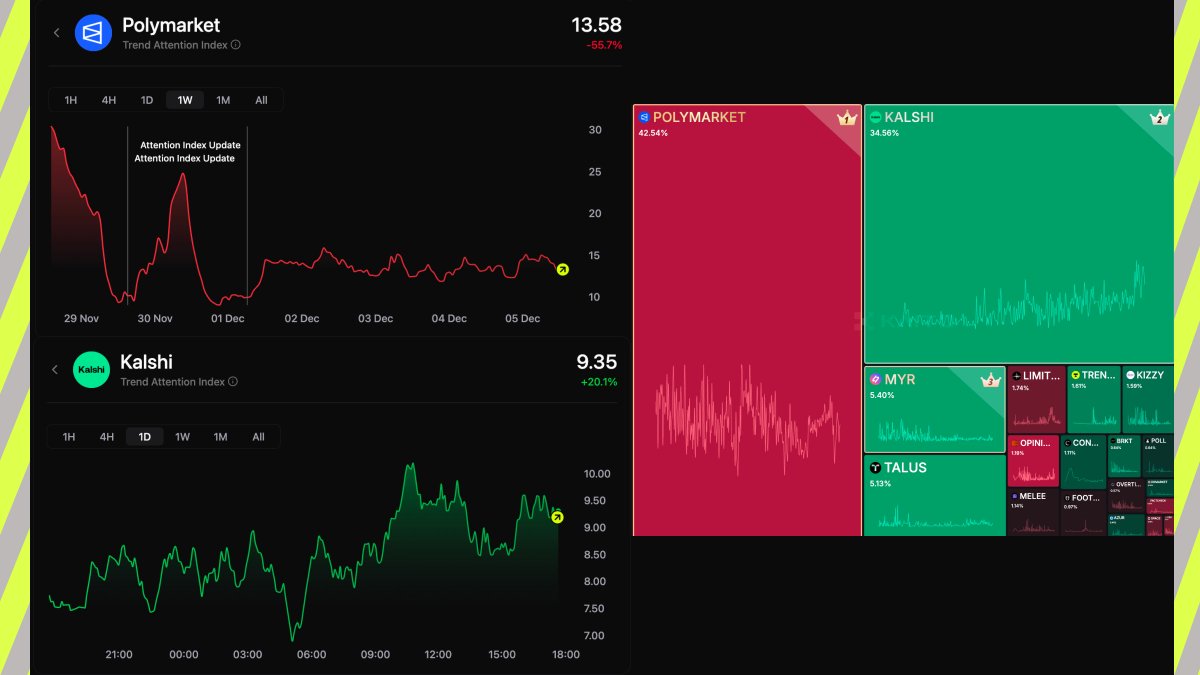1200x675 pixels.
Task: Click the MELEE tile logo icon
Action: coord(1015,496)
